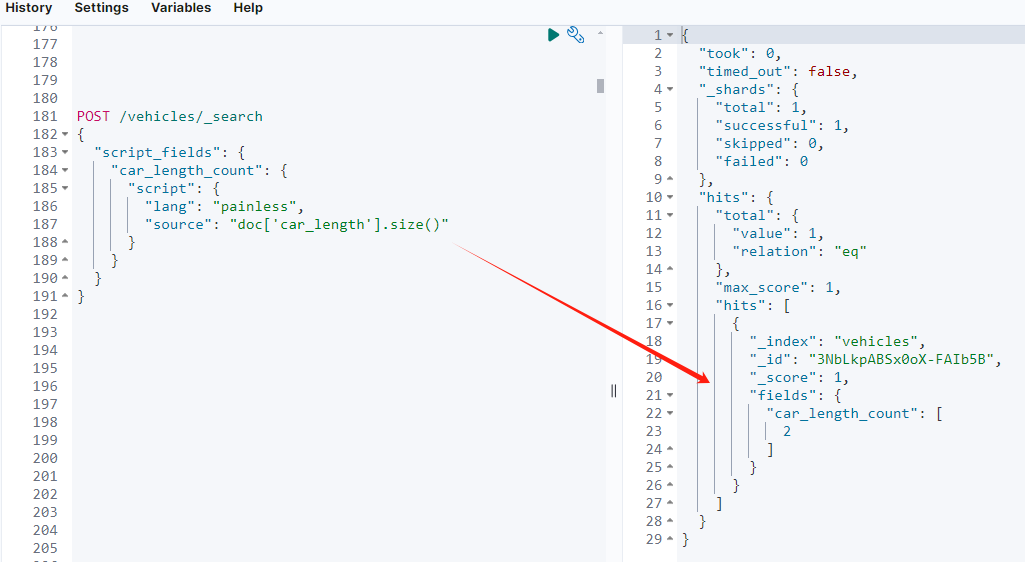Collapse total object at response line 11
Screen dimensions: 1025x562
coord(670,216)
